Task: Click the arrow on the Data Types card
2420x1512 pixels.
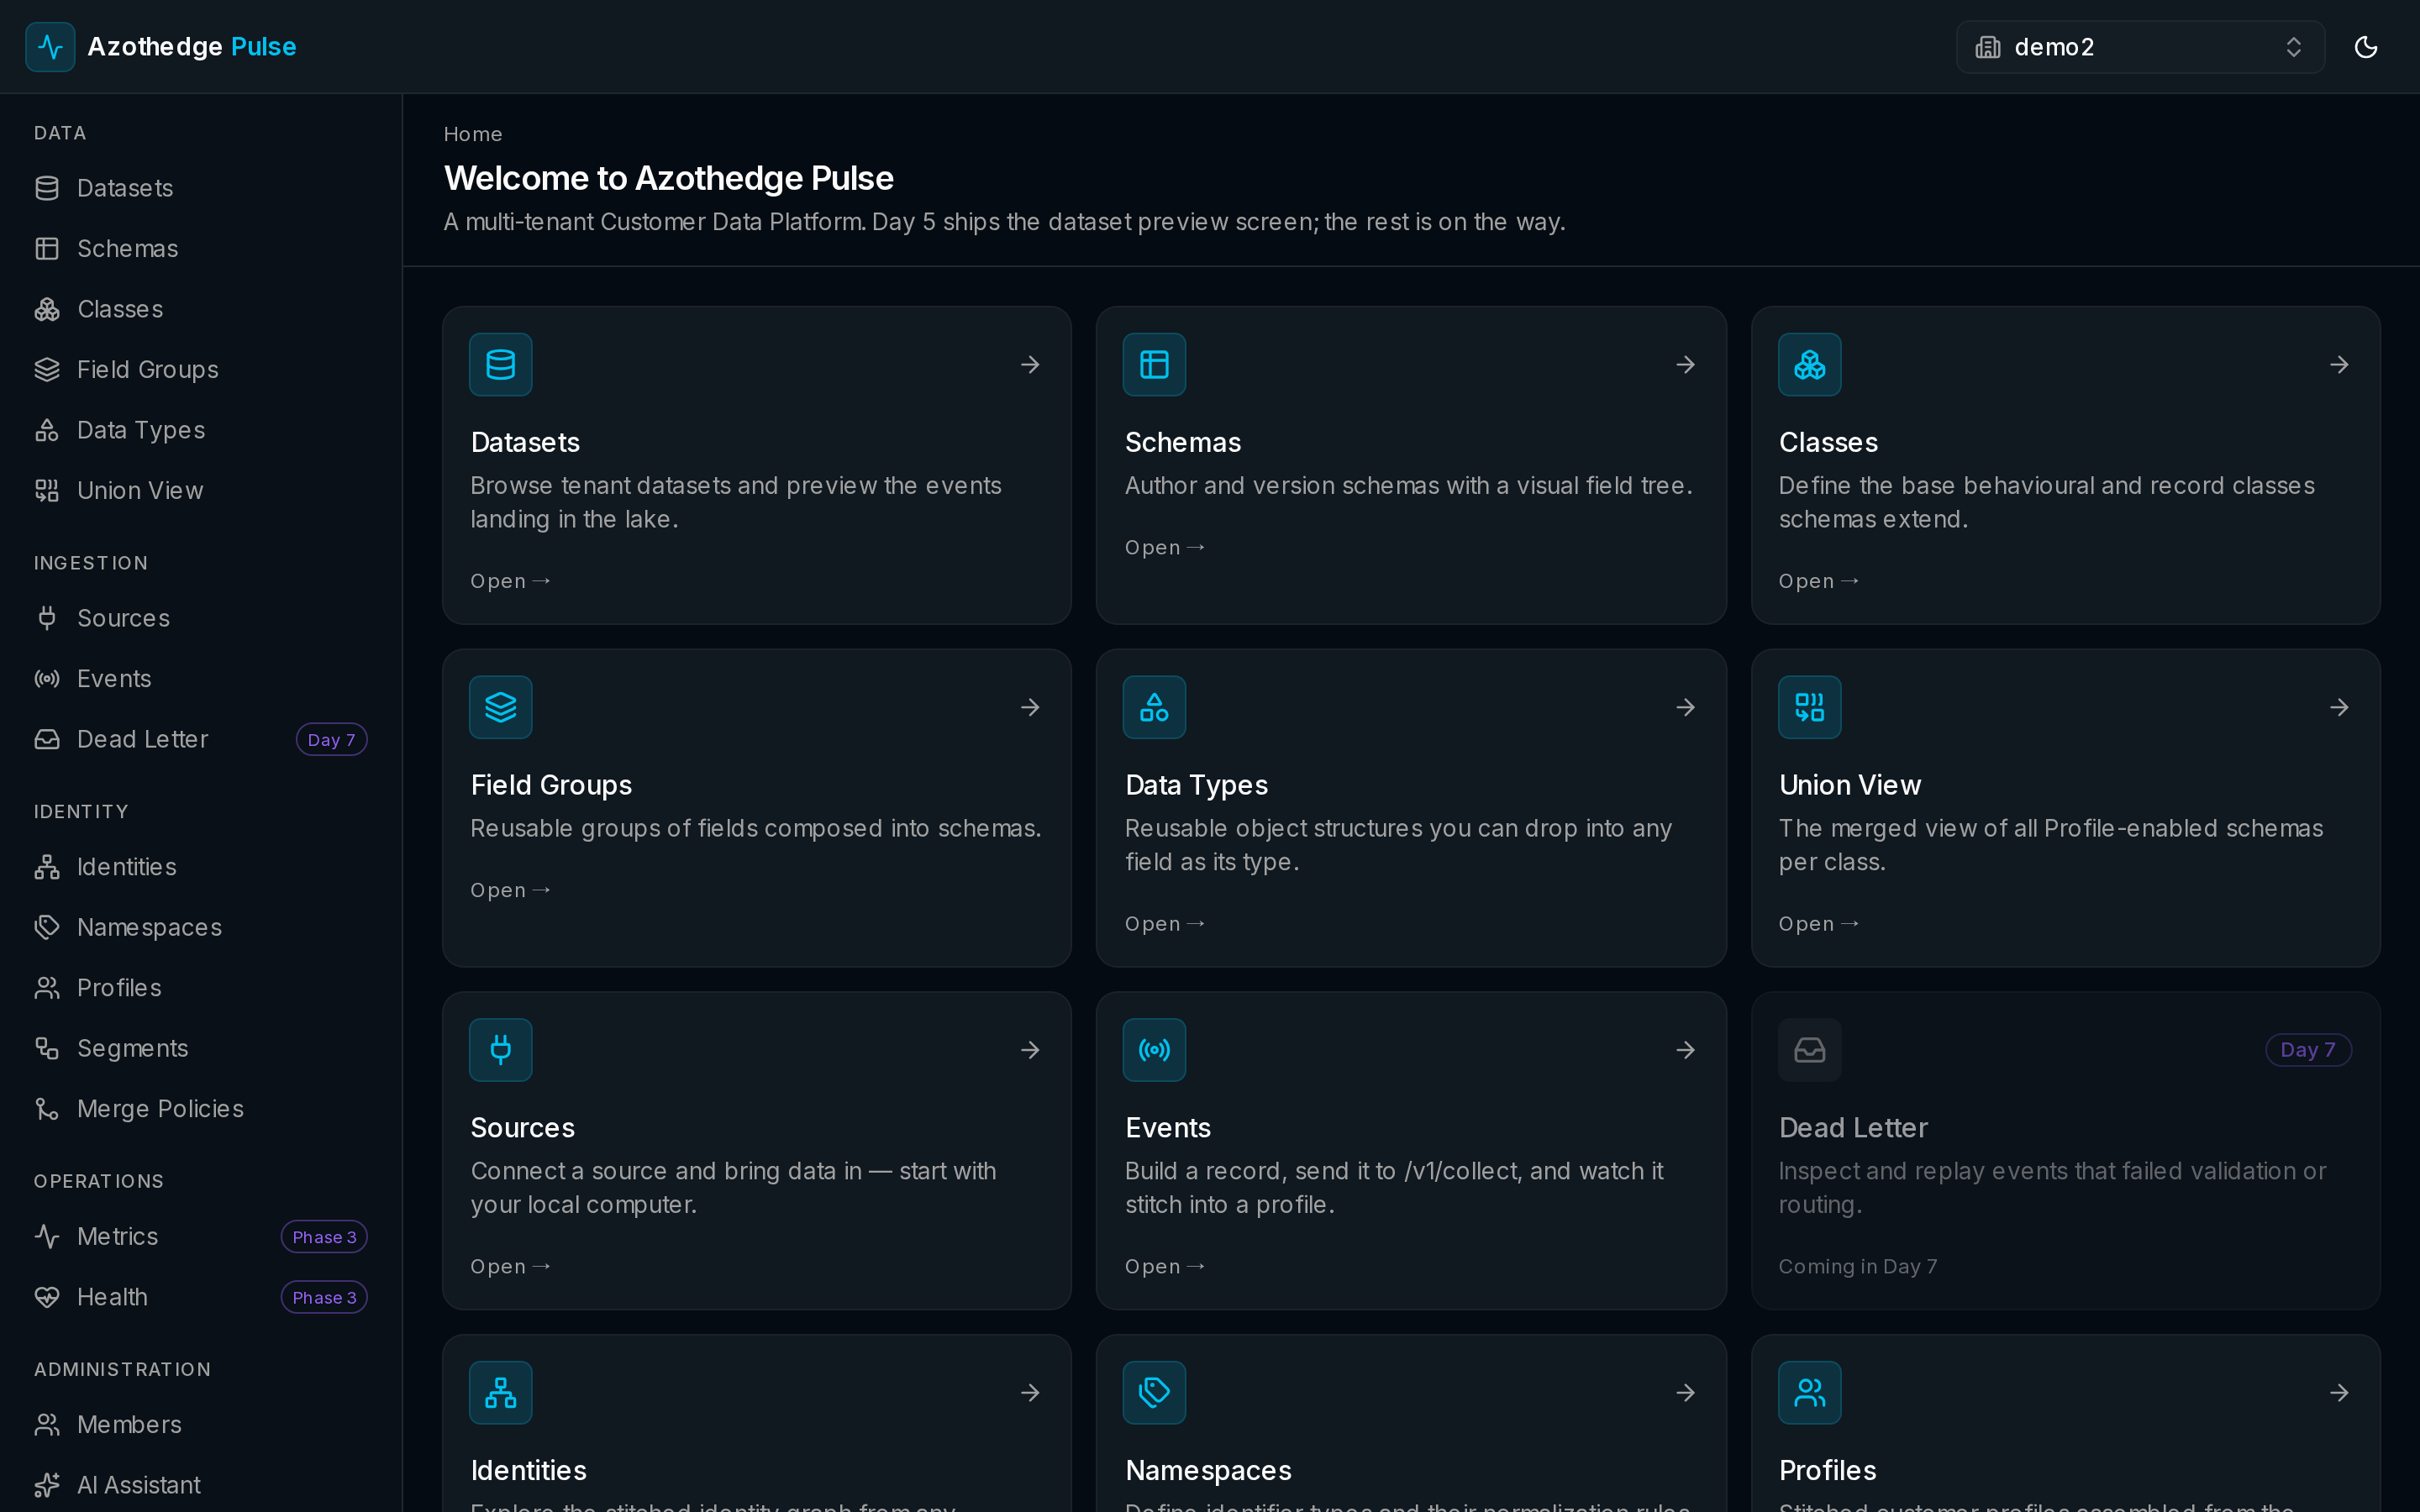Action: 1685,707
